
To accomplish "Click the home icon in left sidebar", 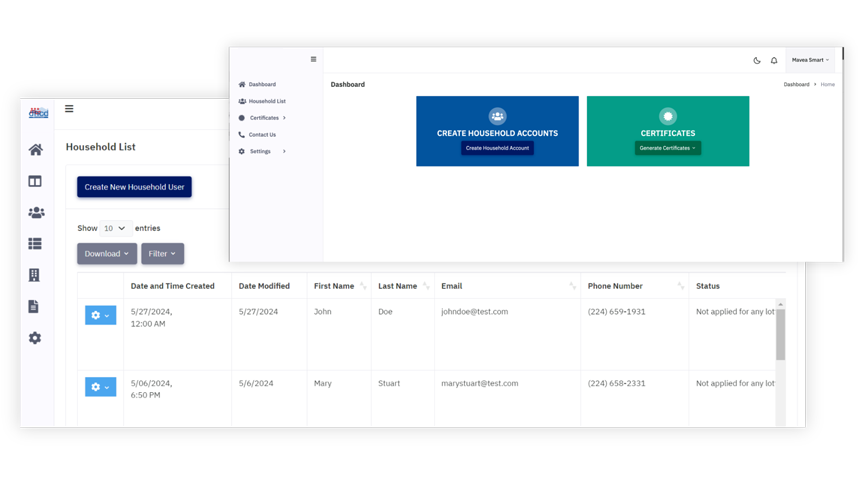I will pos(35,150).
